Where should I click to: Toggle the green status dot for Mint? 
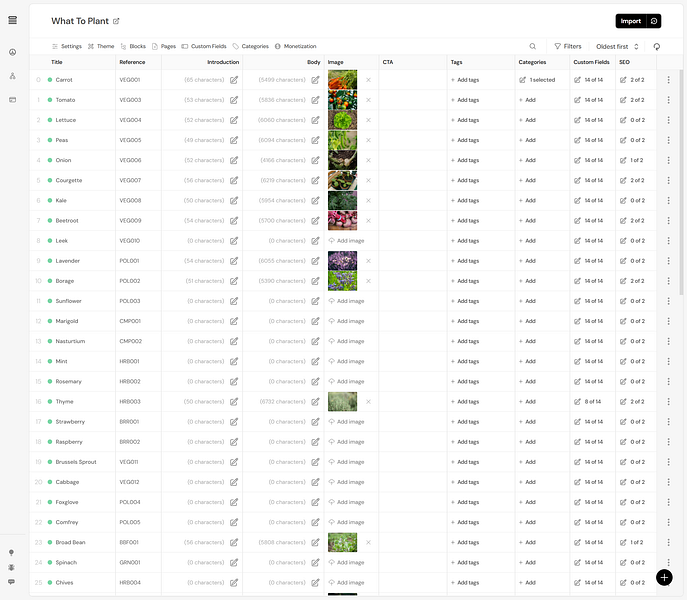click(50, 361)
